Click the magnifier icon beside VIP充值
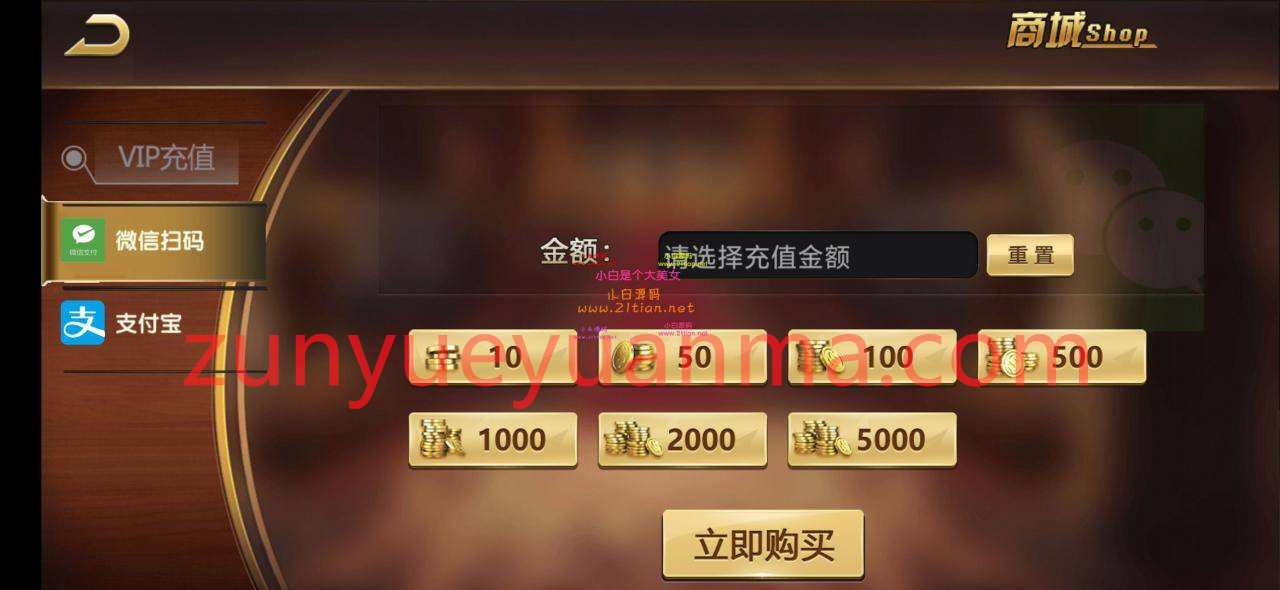Image resolution: width=1280 pixels, height=590 pixels. pos(73,158)
